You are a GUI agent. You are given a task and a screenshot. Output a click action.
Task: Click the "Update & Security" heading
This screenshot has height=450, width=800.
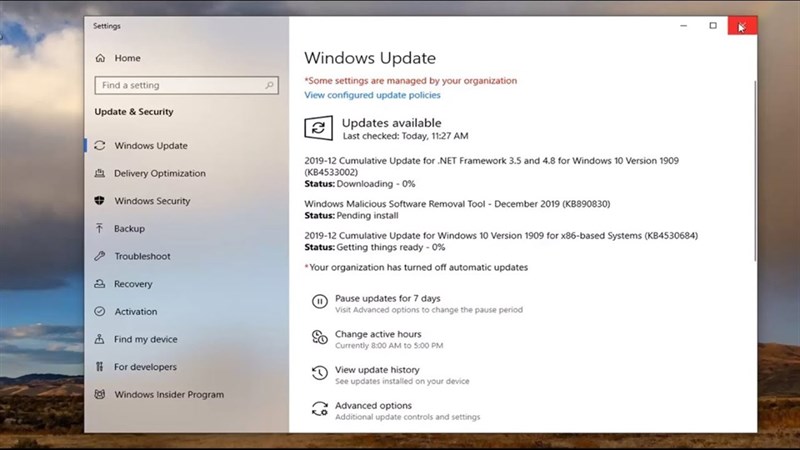click(134, 112)
